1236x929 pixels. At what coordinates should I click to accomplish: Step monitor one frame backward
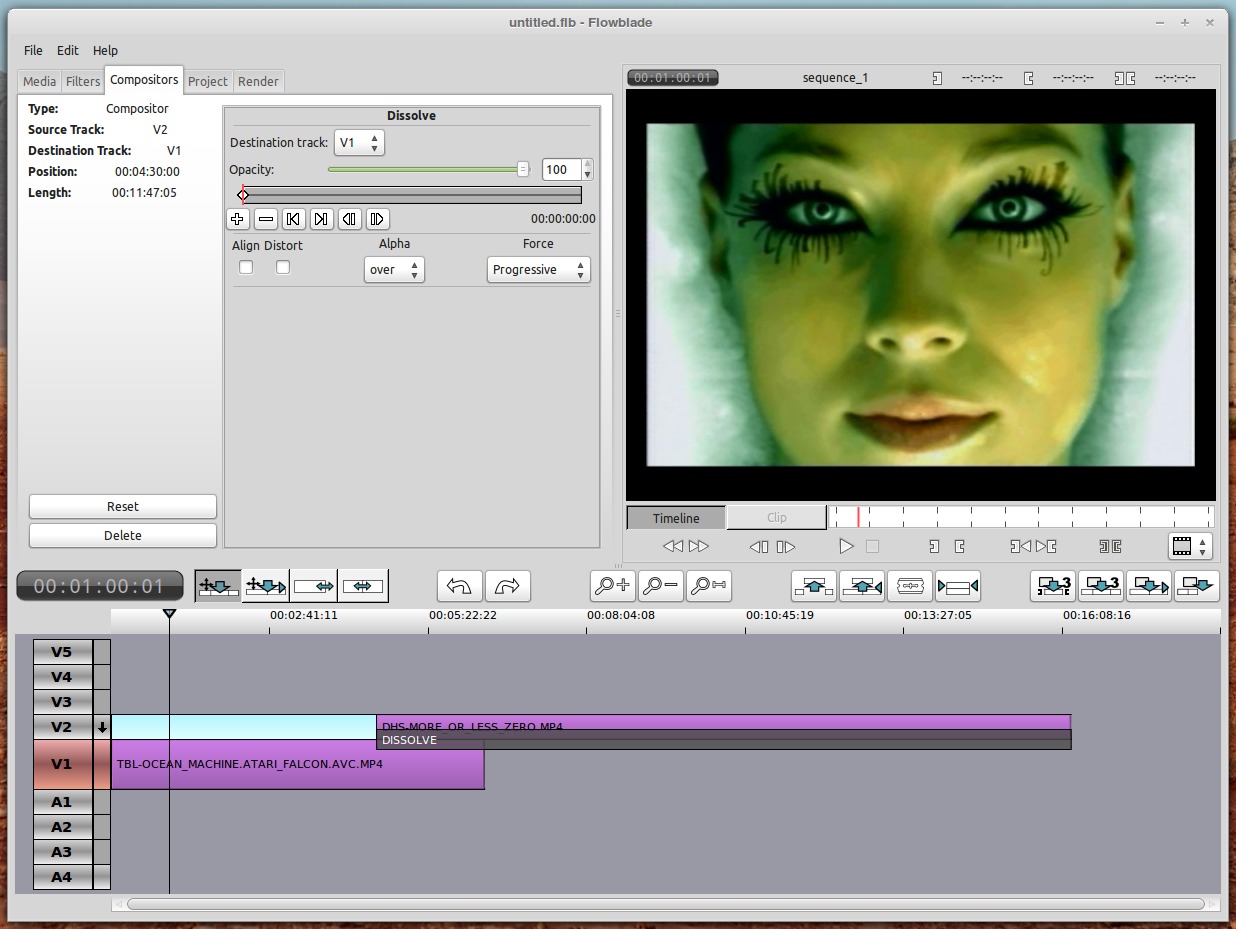(759, 546)
